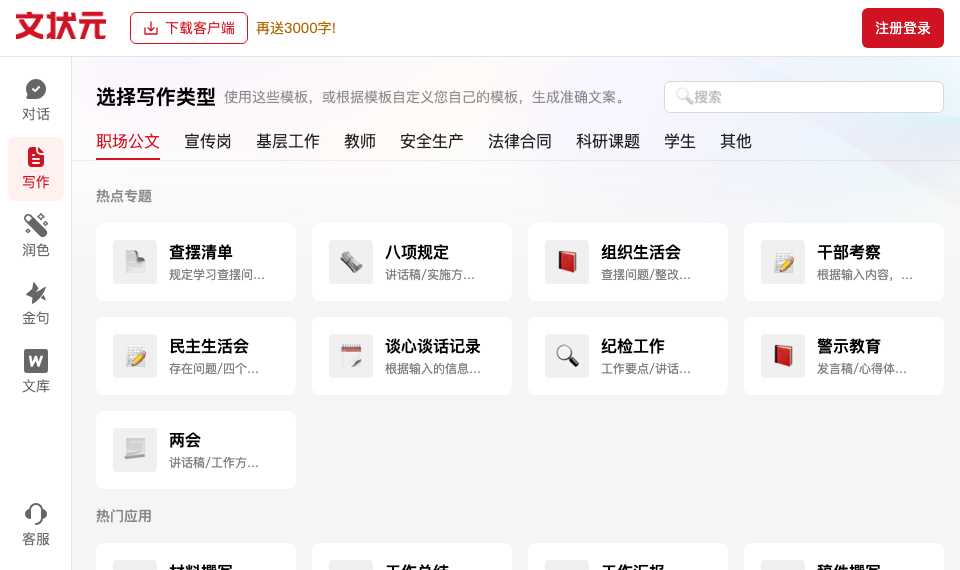Open the 查摆清单 template title
The width and height of the screenshot is (960, 570).
(201, 252)
